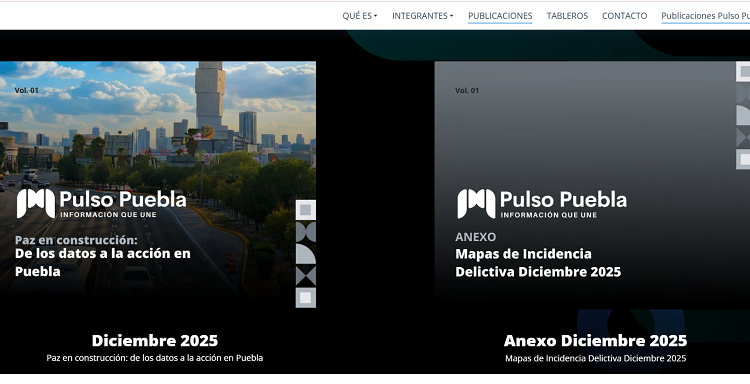Open Publicaciones Pulso Puebla nav link
750x384 pixels.
pos(706,16)
